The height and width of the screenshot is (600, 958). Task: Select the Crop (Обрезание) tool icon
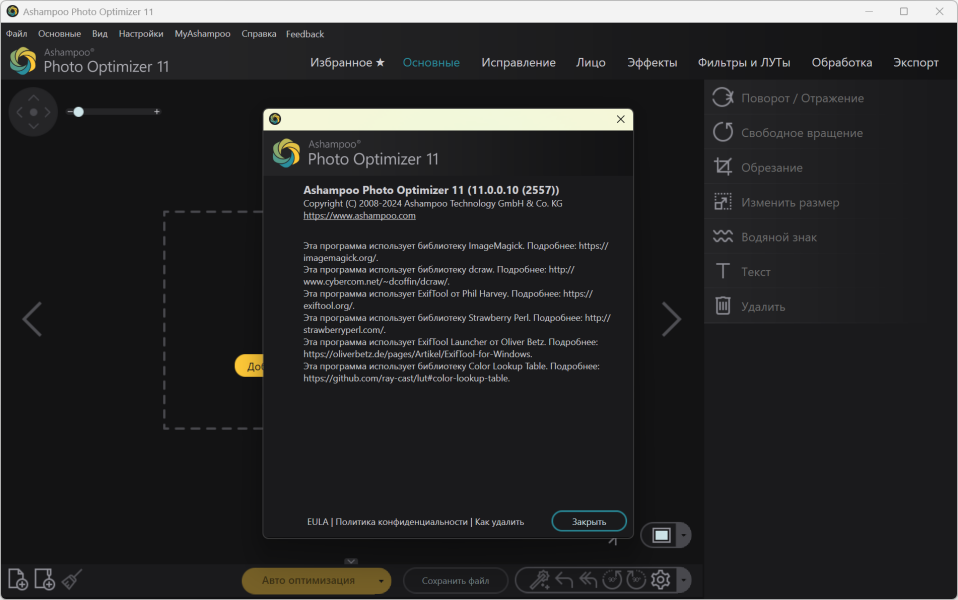pos(722,167)
